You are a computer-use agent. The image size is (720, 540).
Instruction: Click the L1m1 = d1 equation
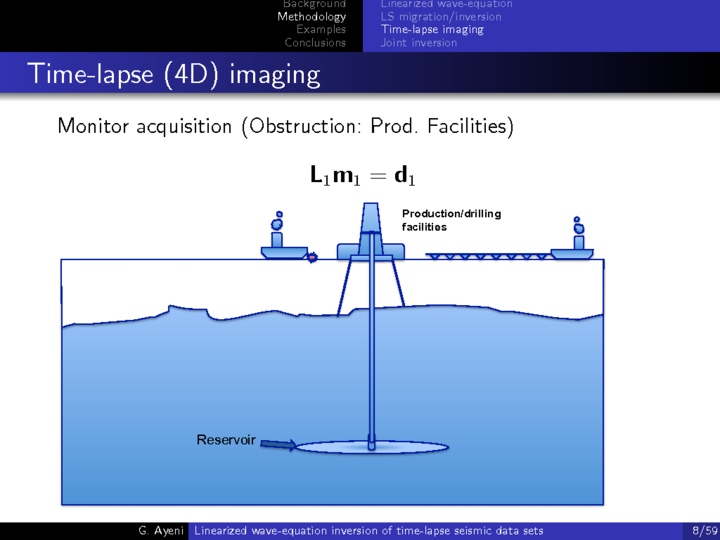(x=362, y=176)
